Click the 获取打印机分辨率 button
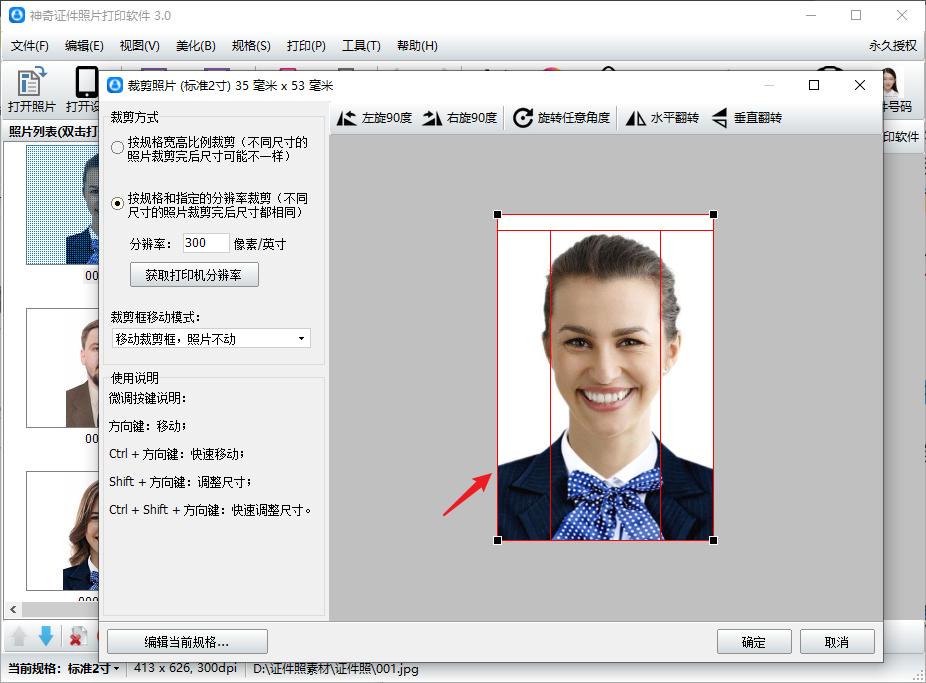The height and width of the screenshot is (683, 926). coord(194,275)
